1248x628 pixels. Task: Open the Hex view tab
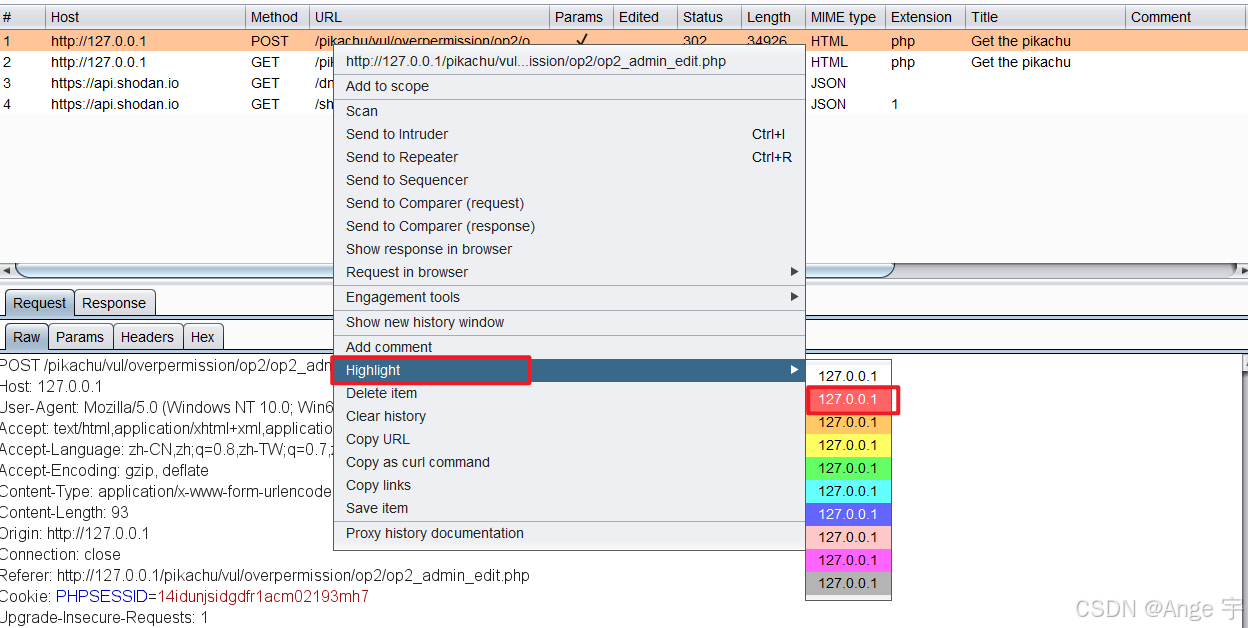(x=203, y=337)
